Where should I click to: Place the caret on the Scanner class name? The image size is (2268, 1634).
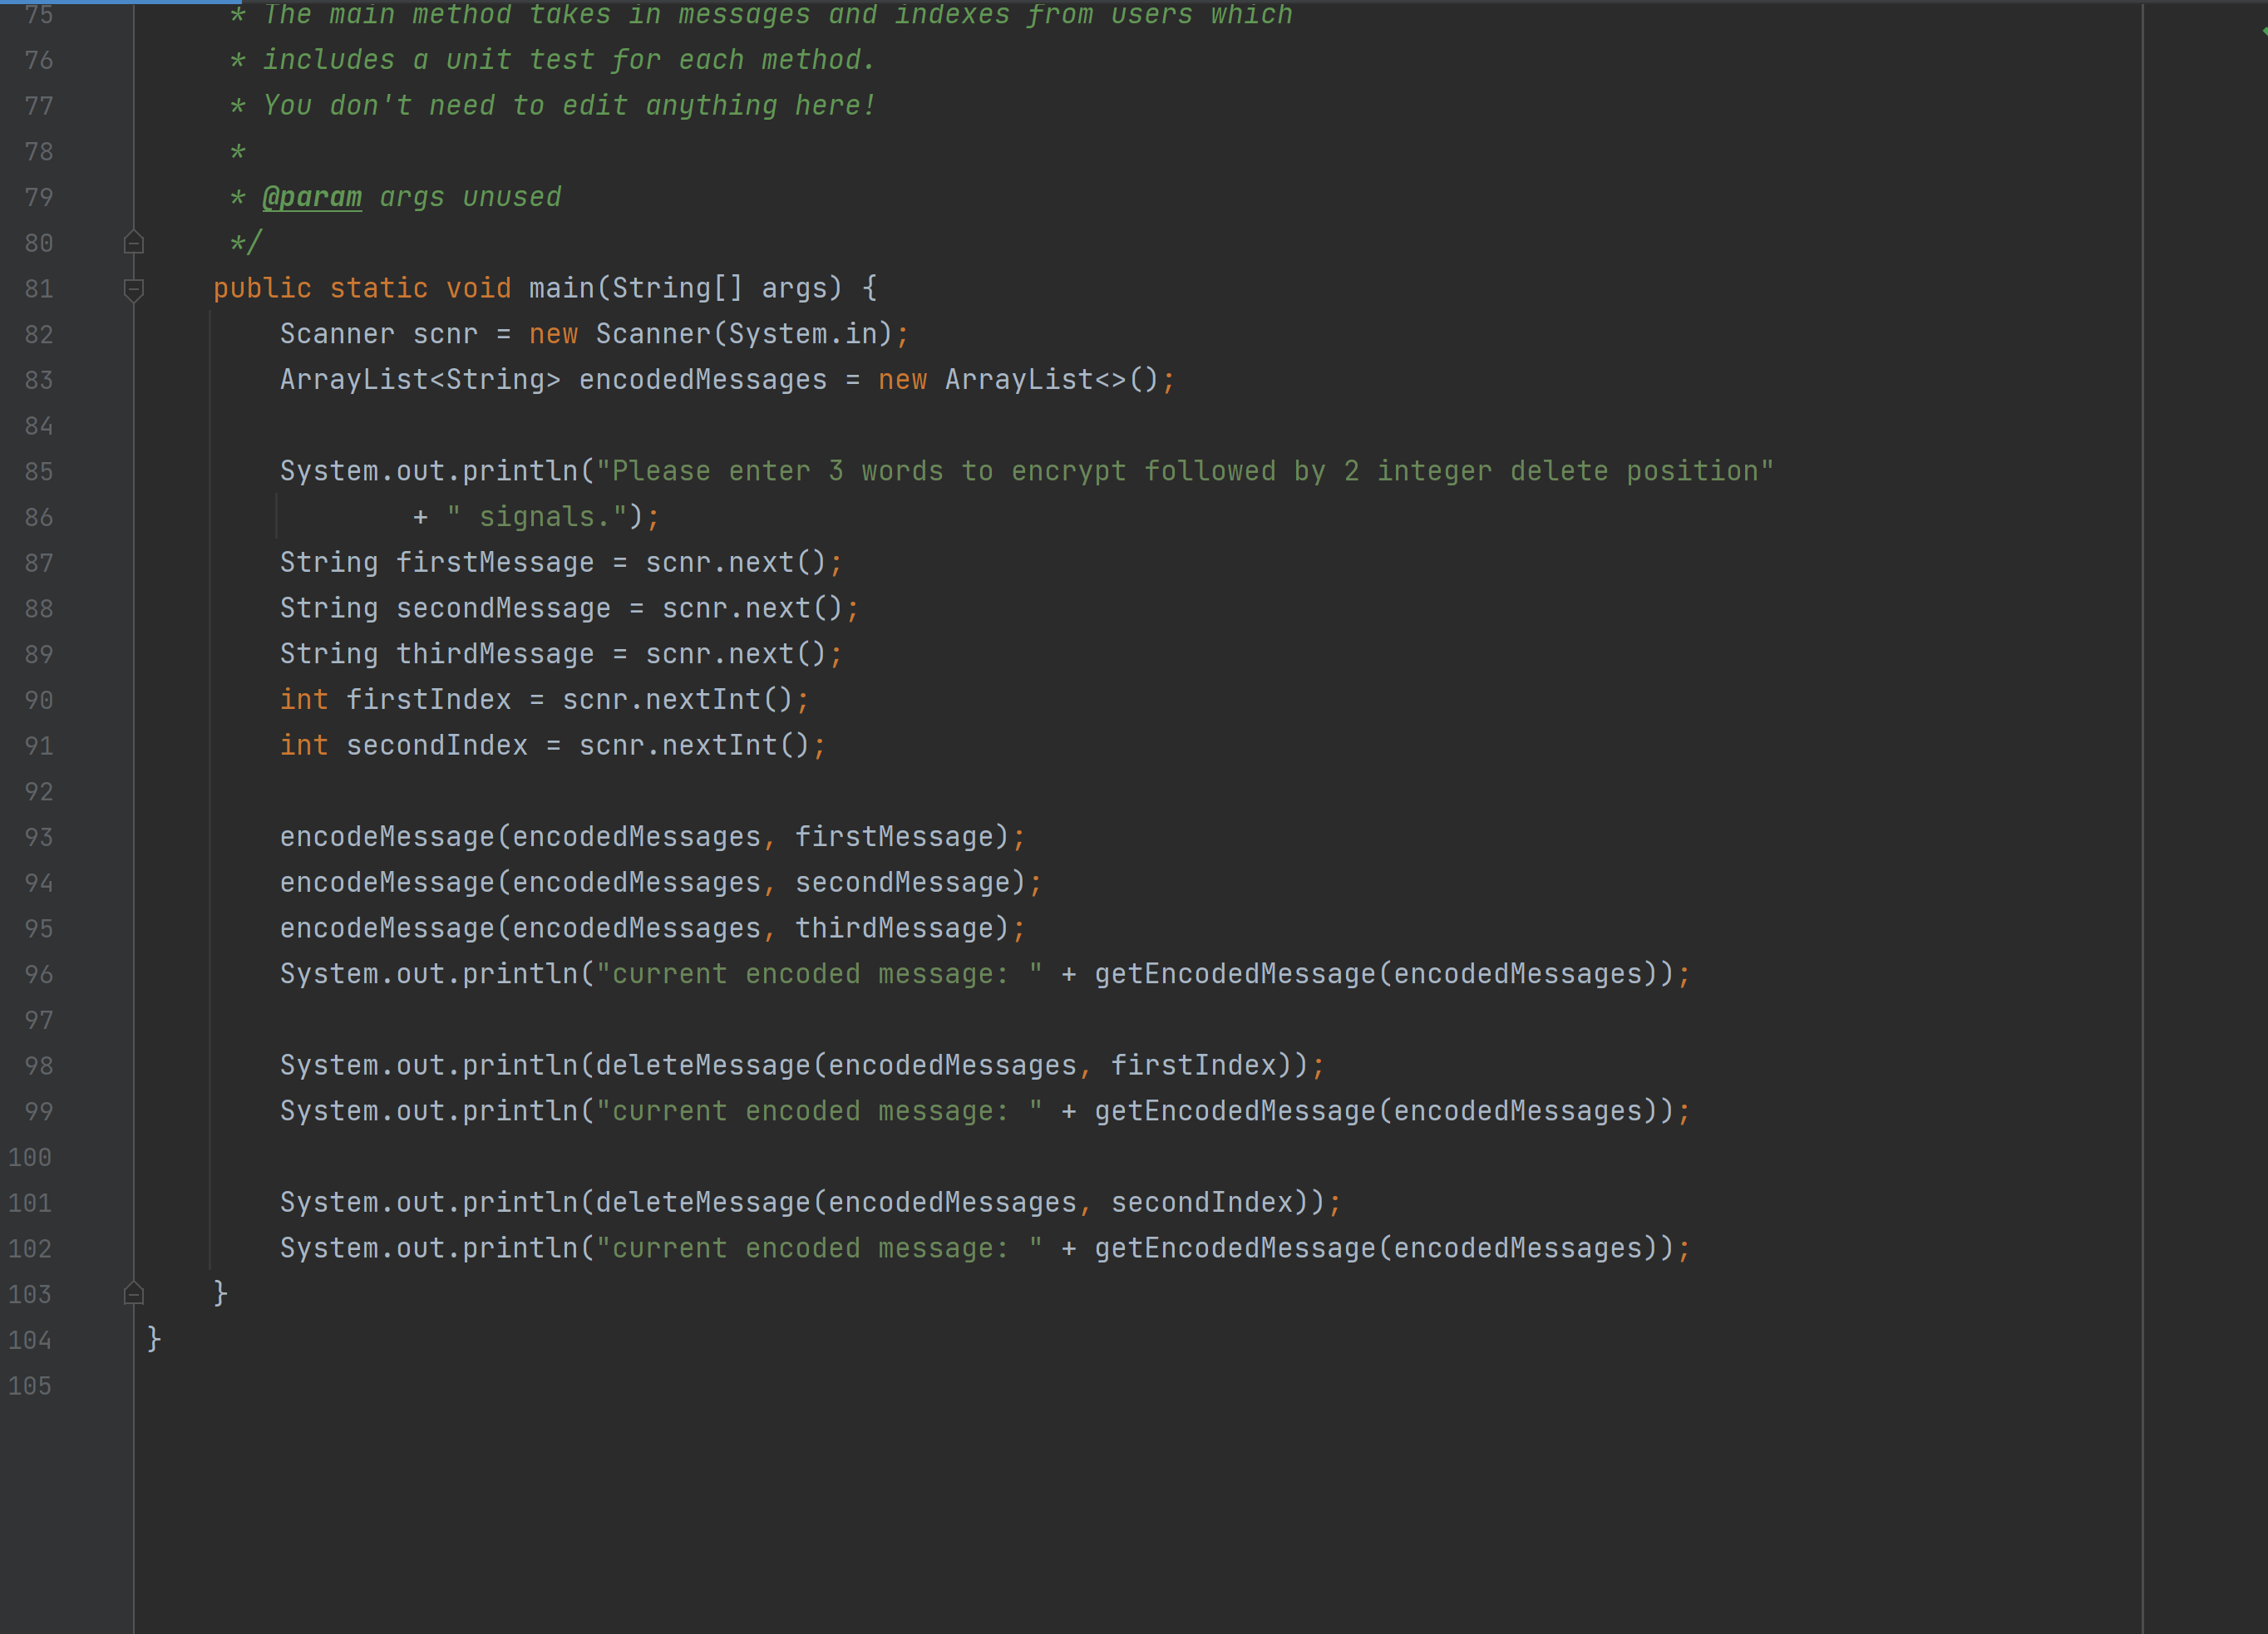(x=337, y=334)
